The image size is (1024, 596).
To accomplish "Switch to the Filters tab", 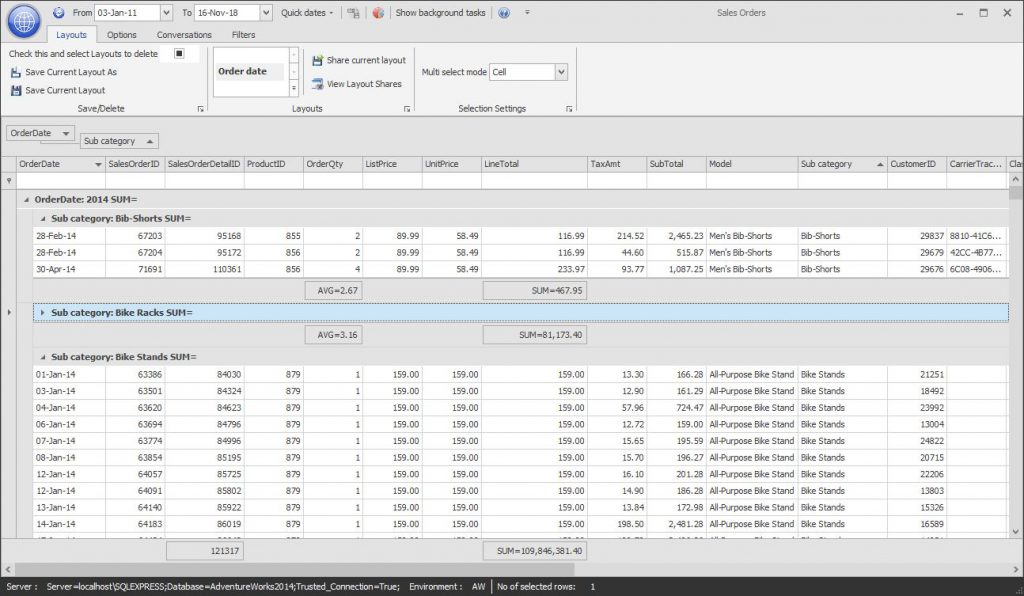I will [243, 34].
